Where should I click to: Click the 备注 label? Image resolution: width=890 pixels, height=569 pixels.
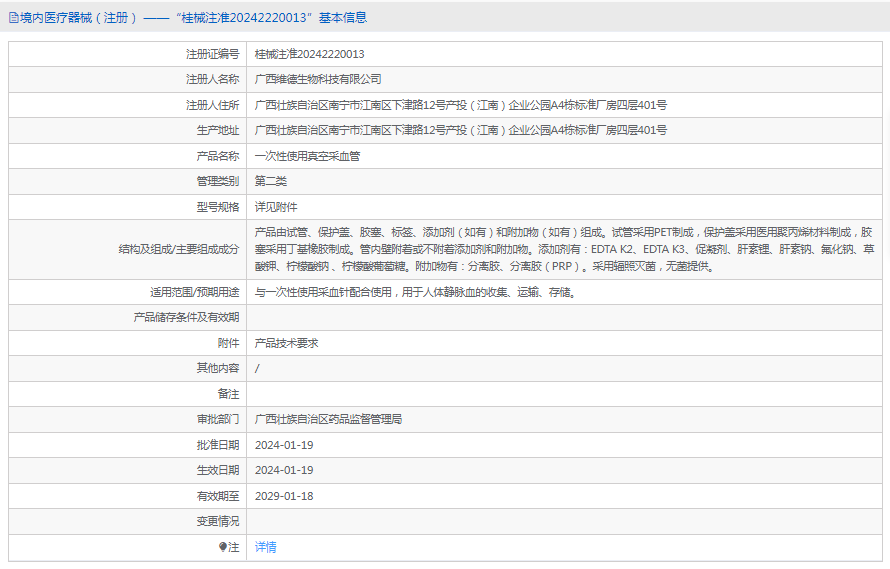coord(229,394)
